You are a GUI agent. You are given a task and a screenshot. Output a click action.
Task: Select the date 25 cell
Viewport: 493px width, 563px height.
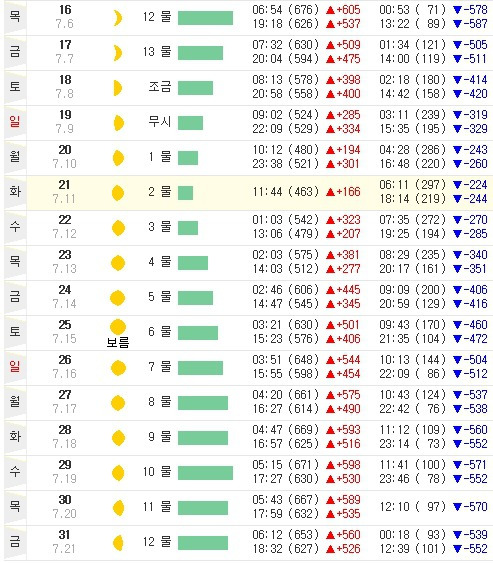(65, 325)
